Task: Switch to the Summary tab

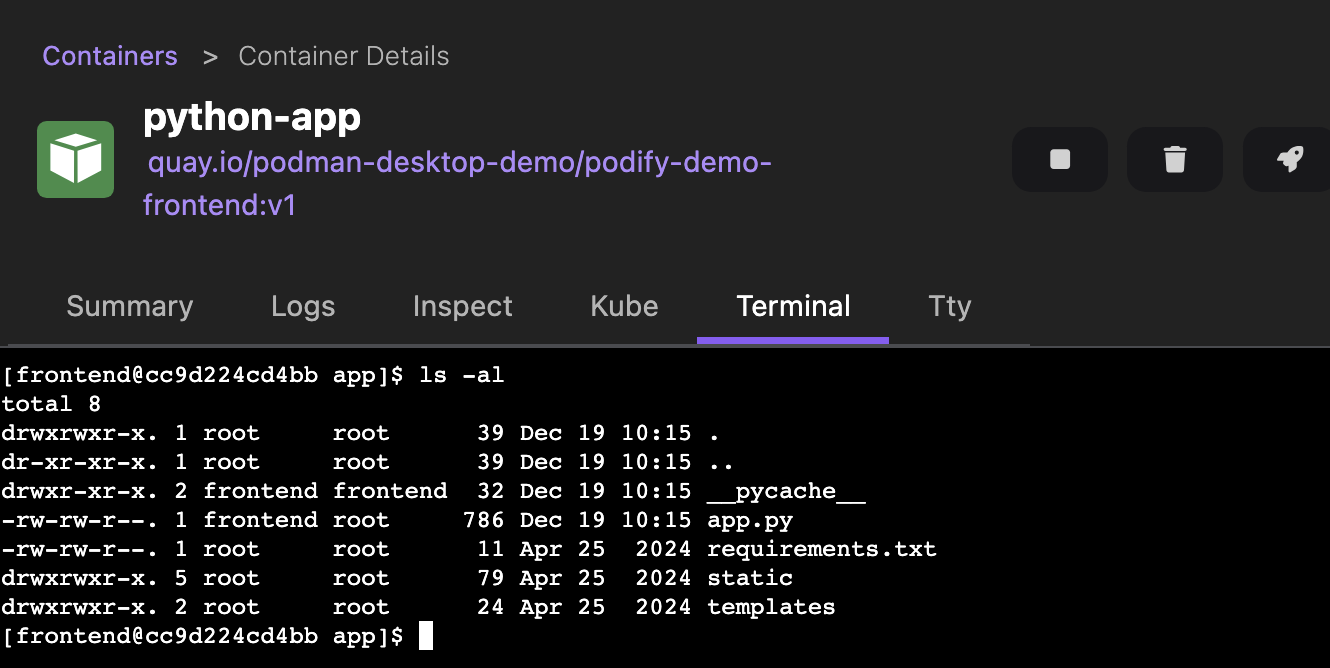Action: point(129,306)
